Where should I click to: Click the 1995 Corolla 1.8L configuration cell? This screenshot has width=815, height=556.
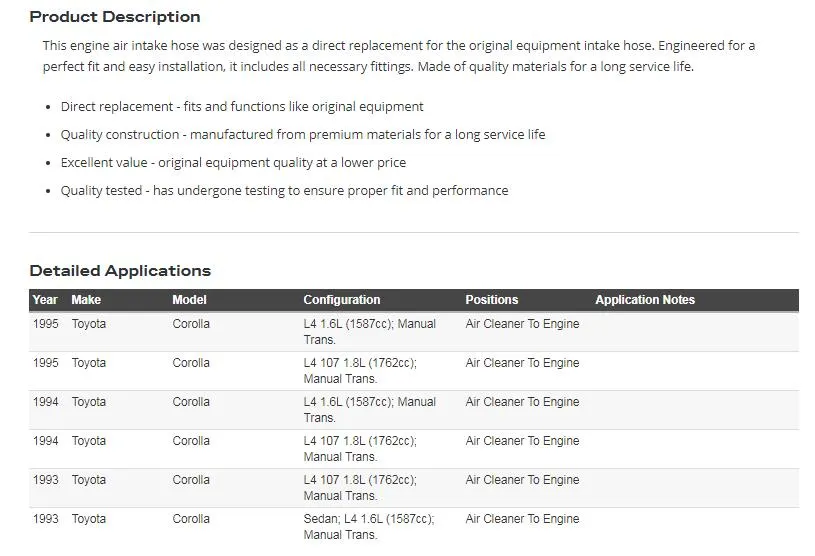[360, 371]
